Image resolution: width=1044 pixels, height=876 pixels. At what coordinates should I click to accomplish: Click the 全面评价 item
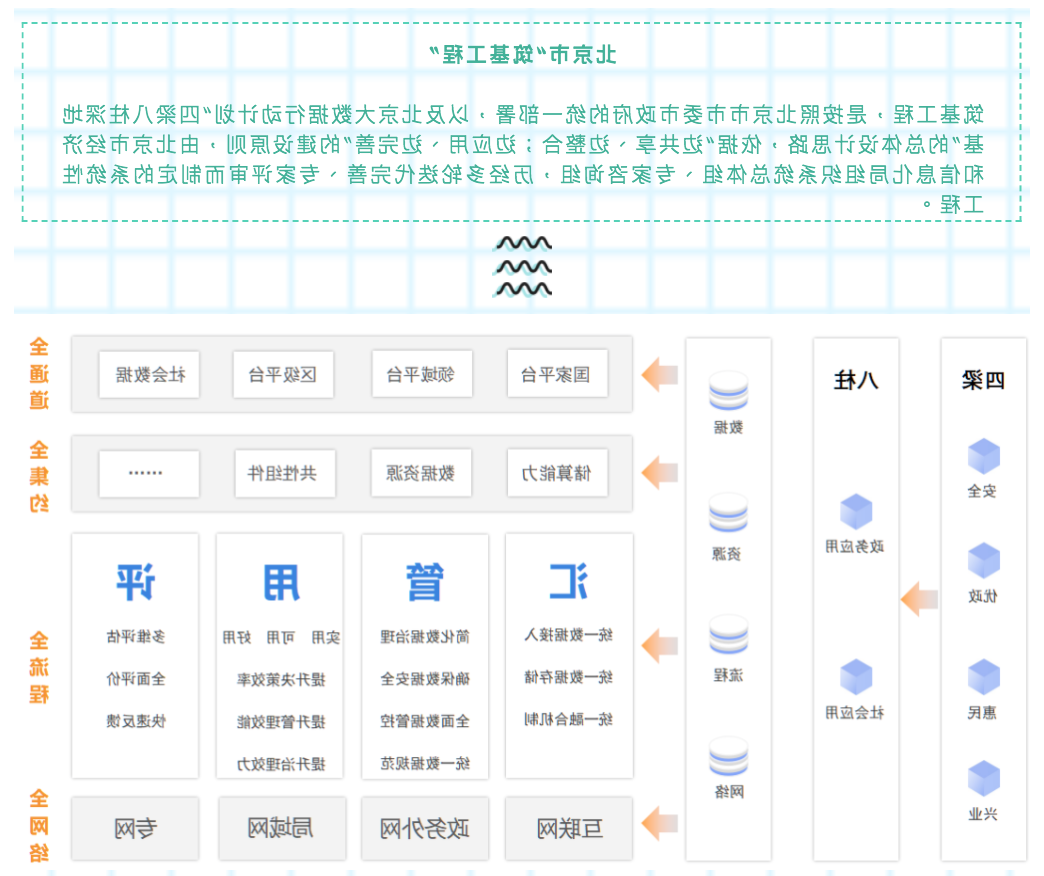click(x=136, y=679)
